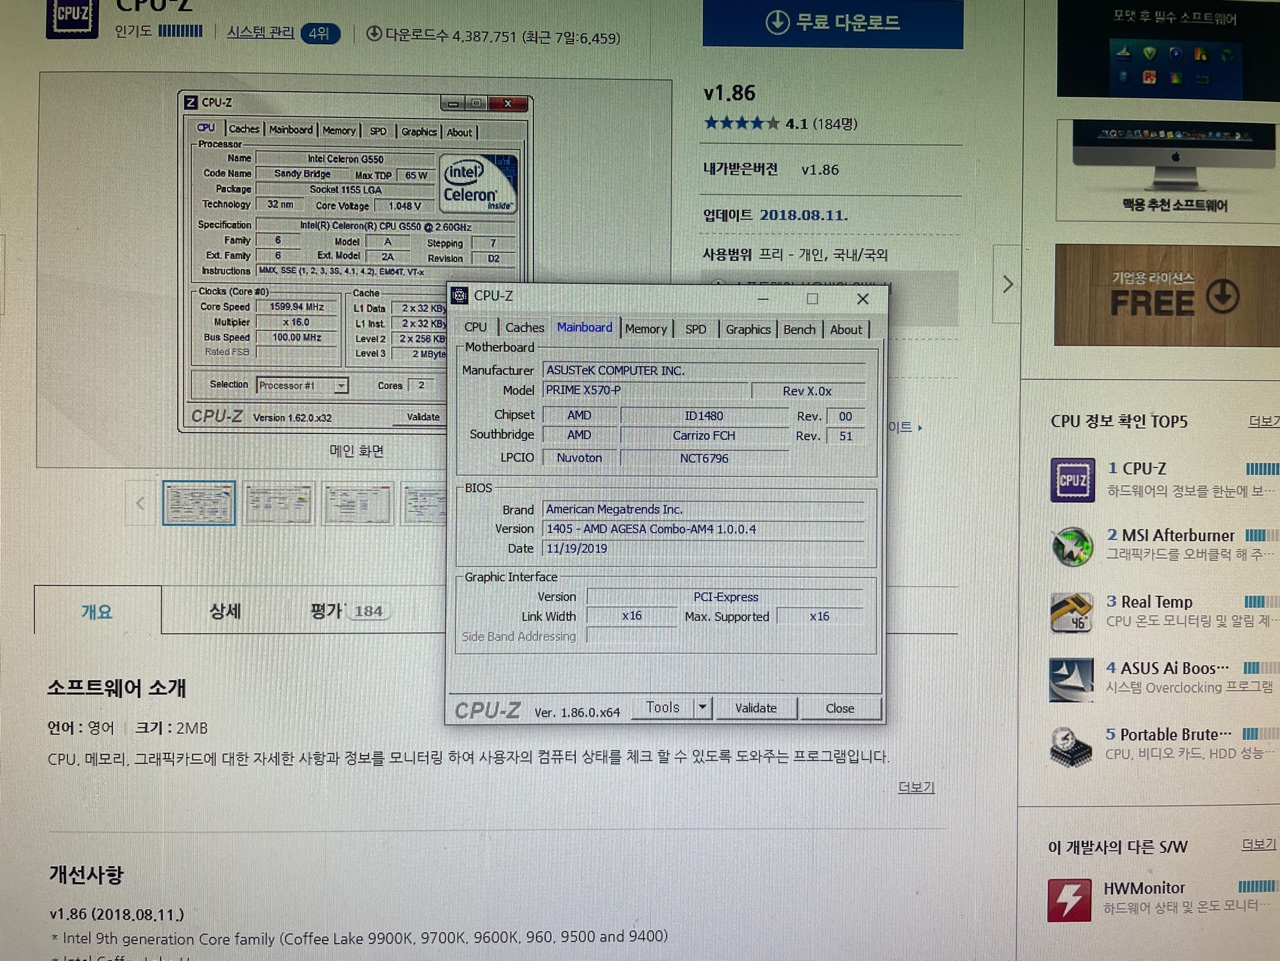Open the Caches tab in CPU-Z
The image size is (1280, 961).
524,328
